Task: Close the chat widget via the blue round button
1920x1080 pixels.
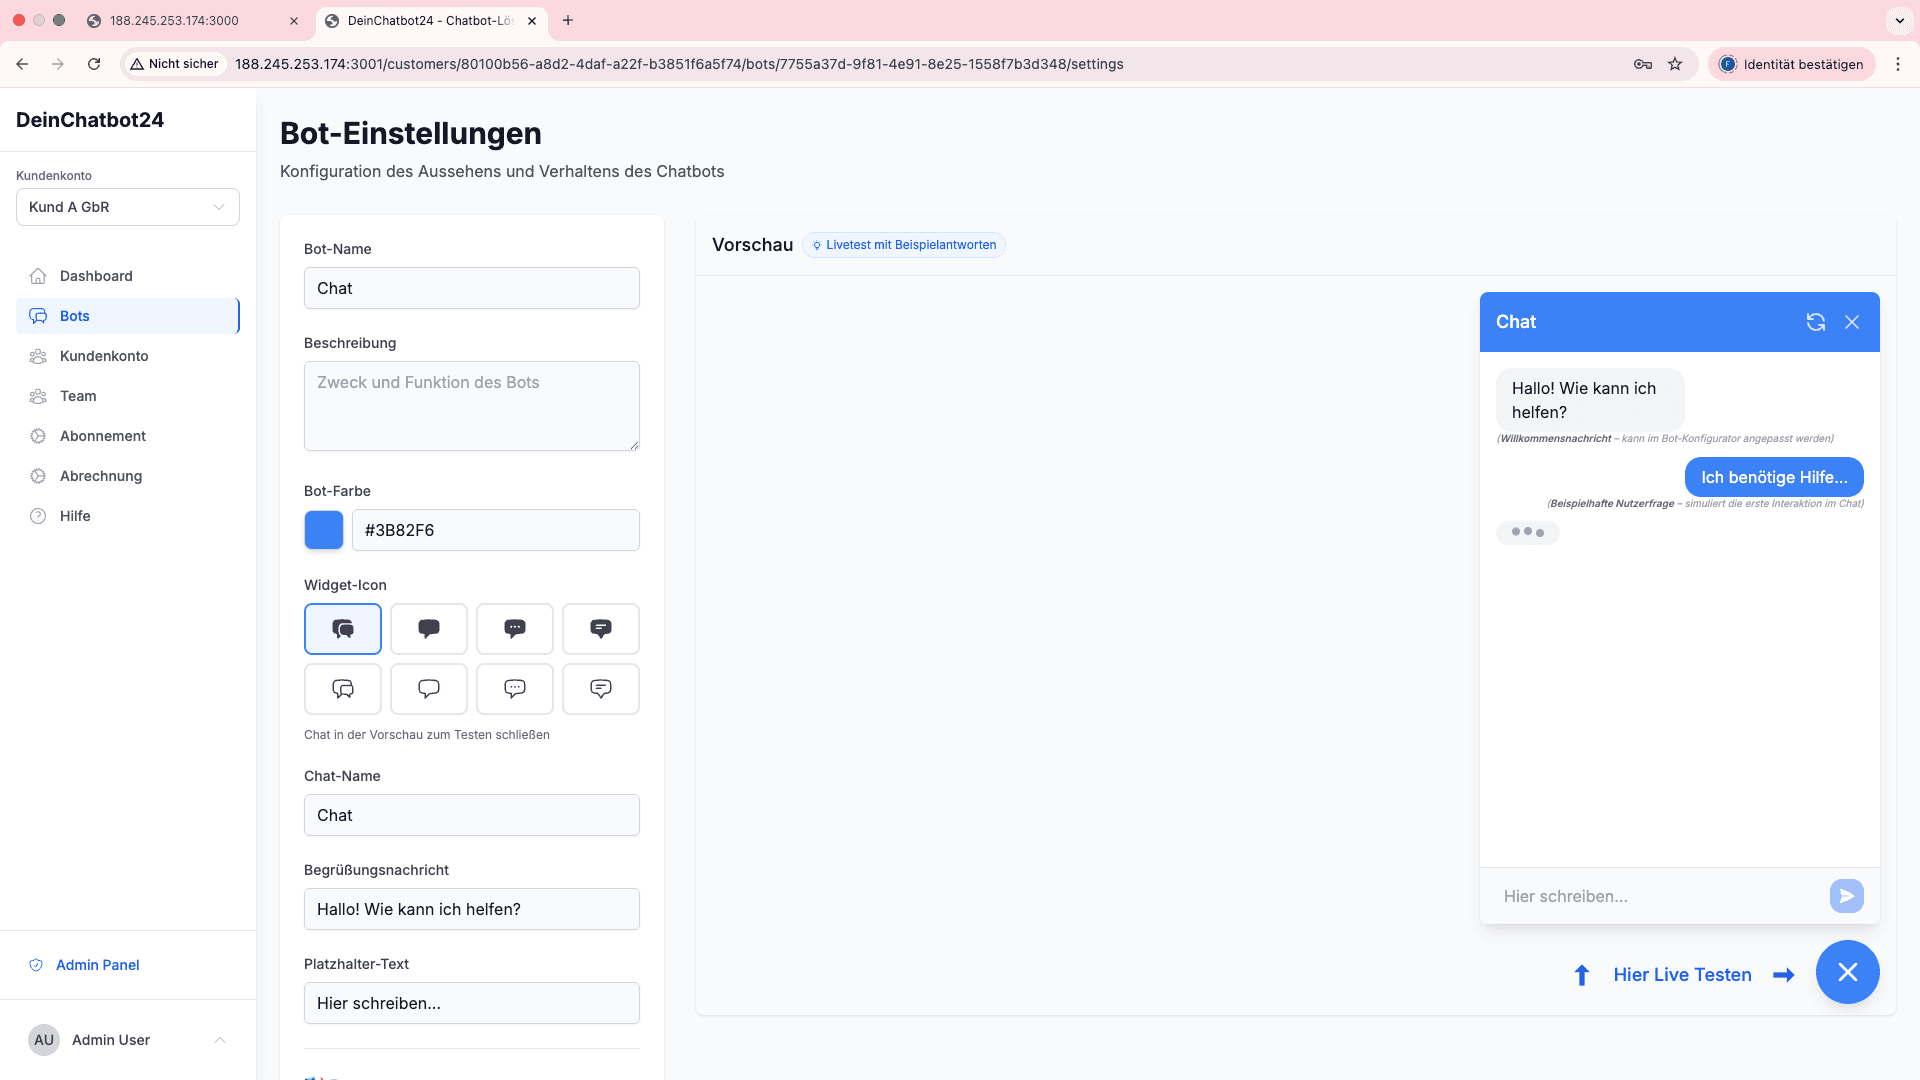Action: click(1847, 971)
